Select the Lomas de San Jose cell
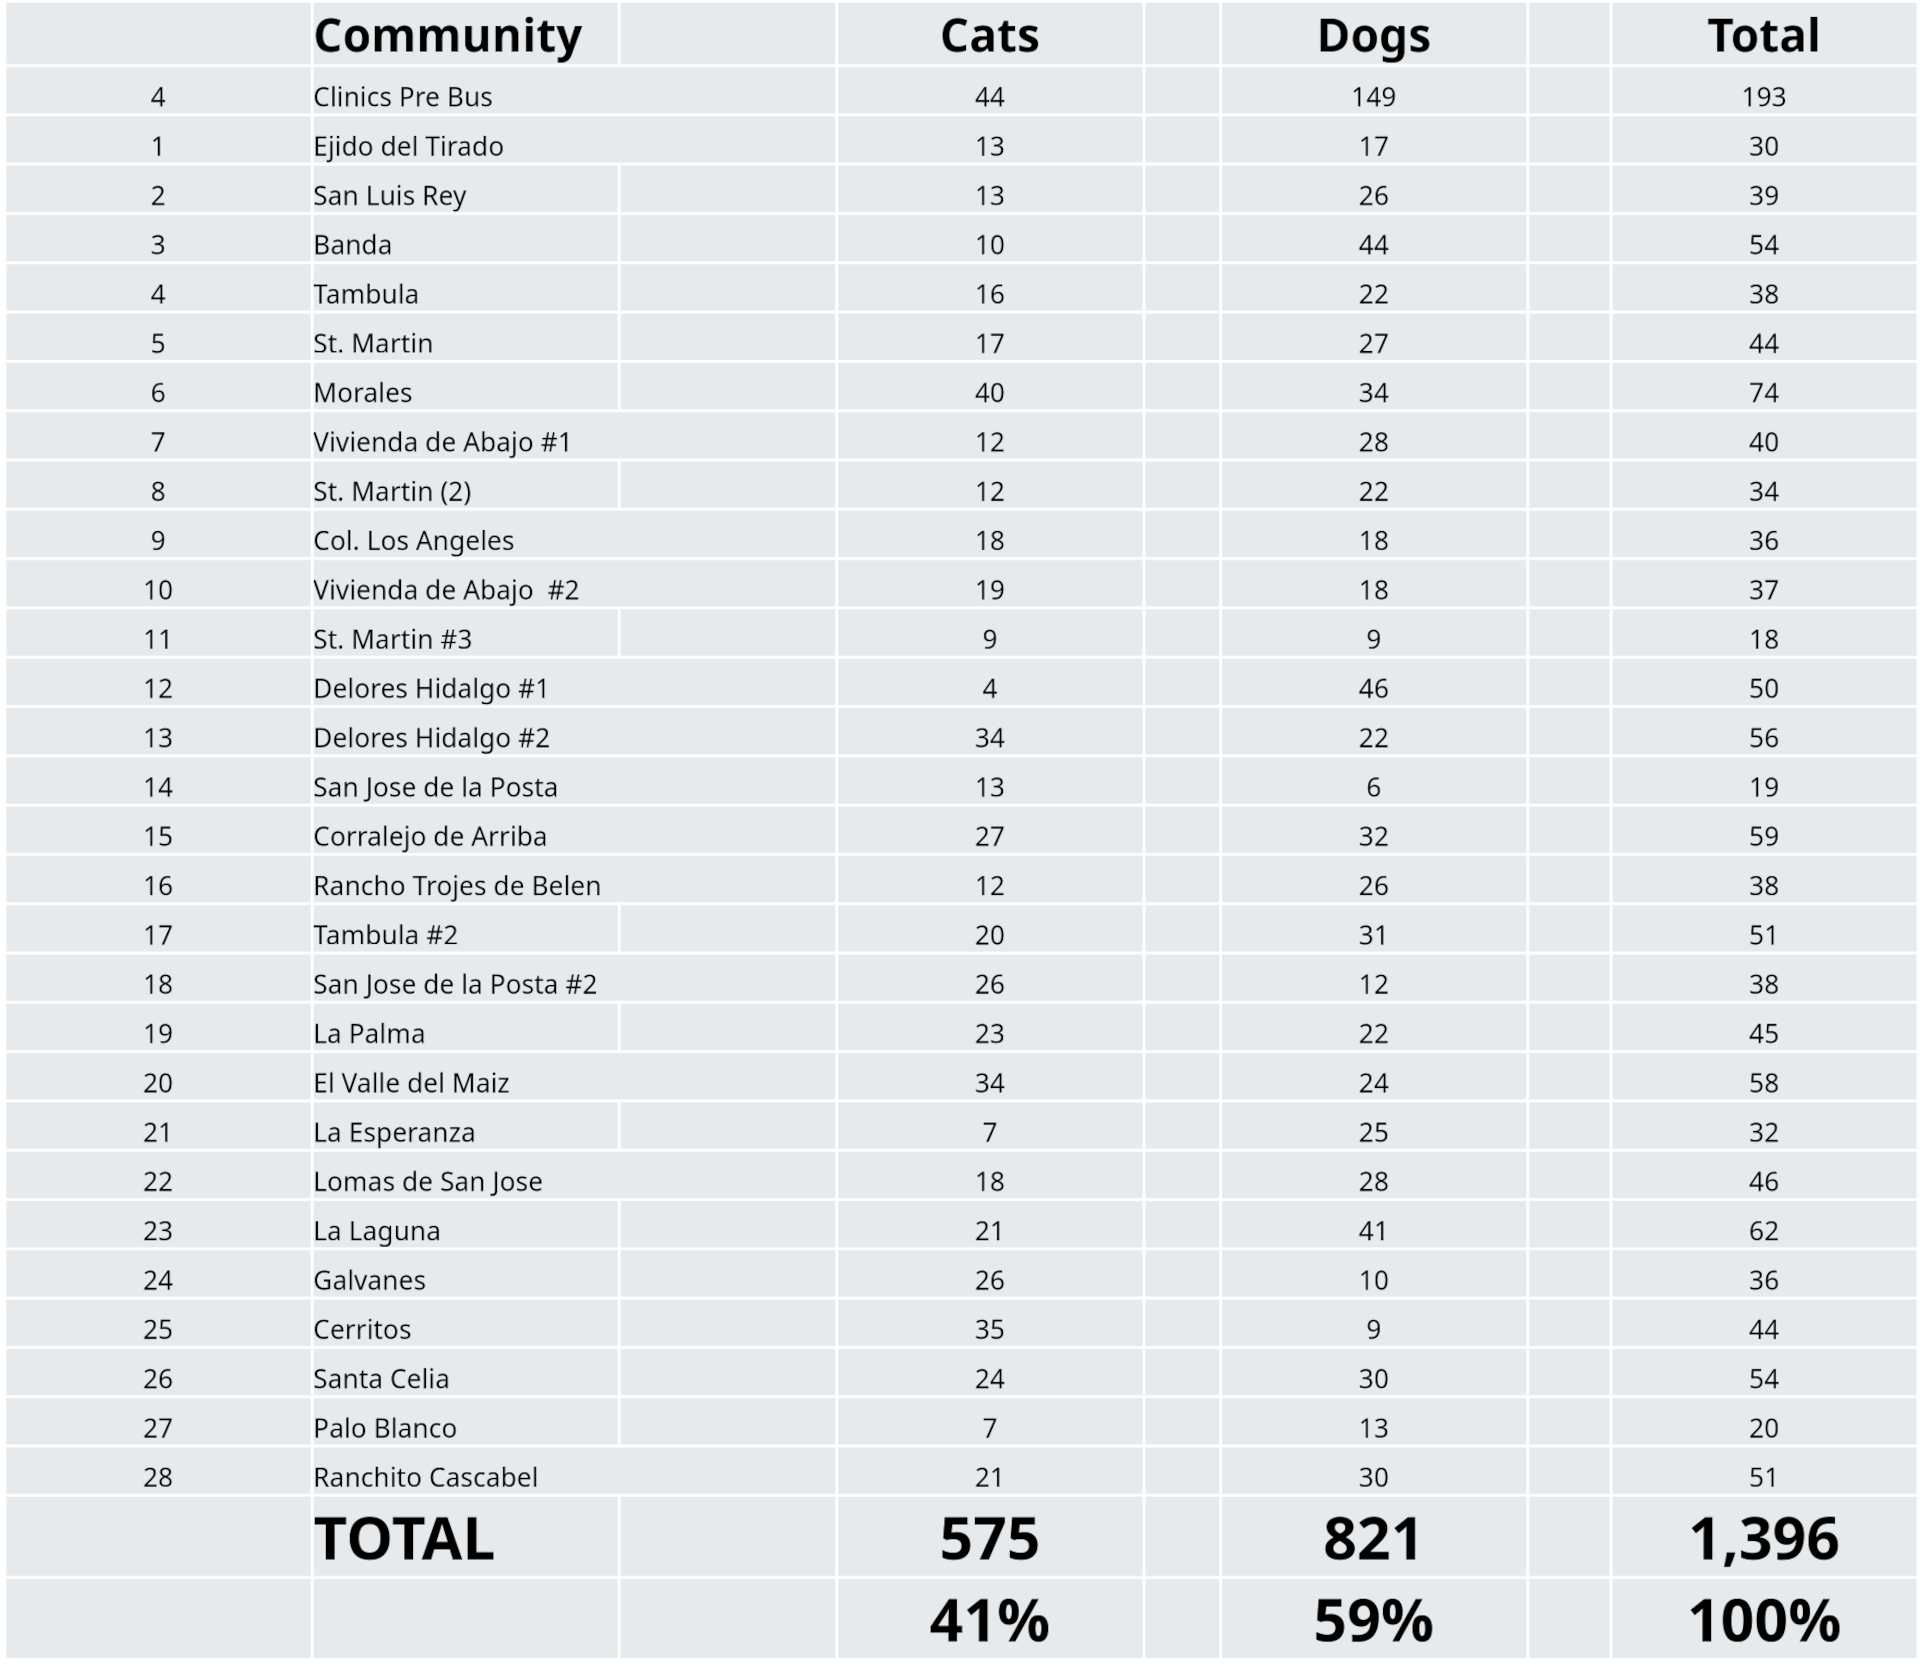The height and width of the screenshot is (1664, 1920). [x=428, y=1181]
